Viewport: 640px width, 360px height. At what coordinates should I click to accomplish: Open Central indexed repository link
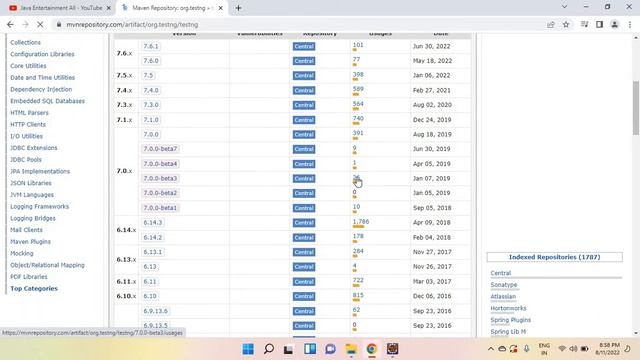tap(500, 273)
